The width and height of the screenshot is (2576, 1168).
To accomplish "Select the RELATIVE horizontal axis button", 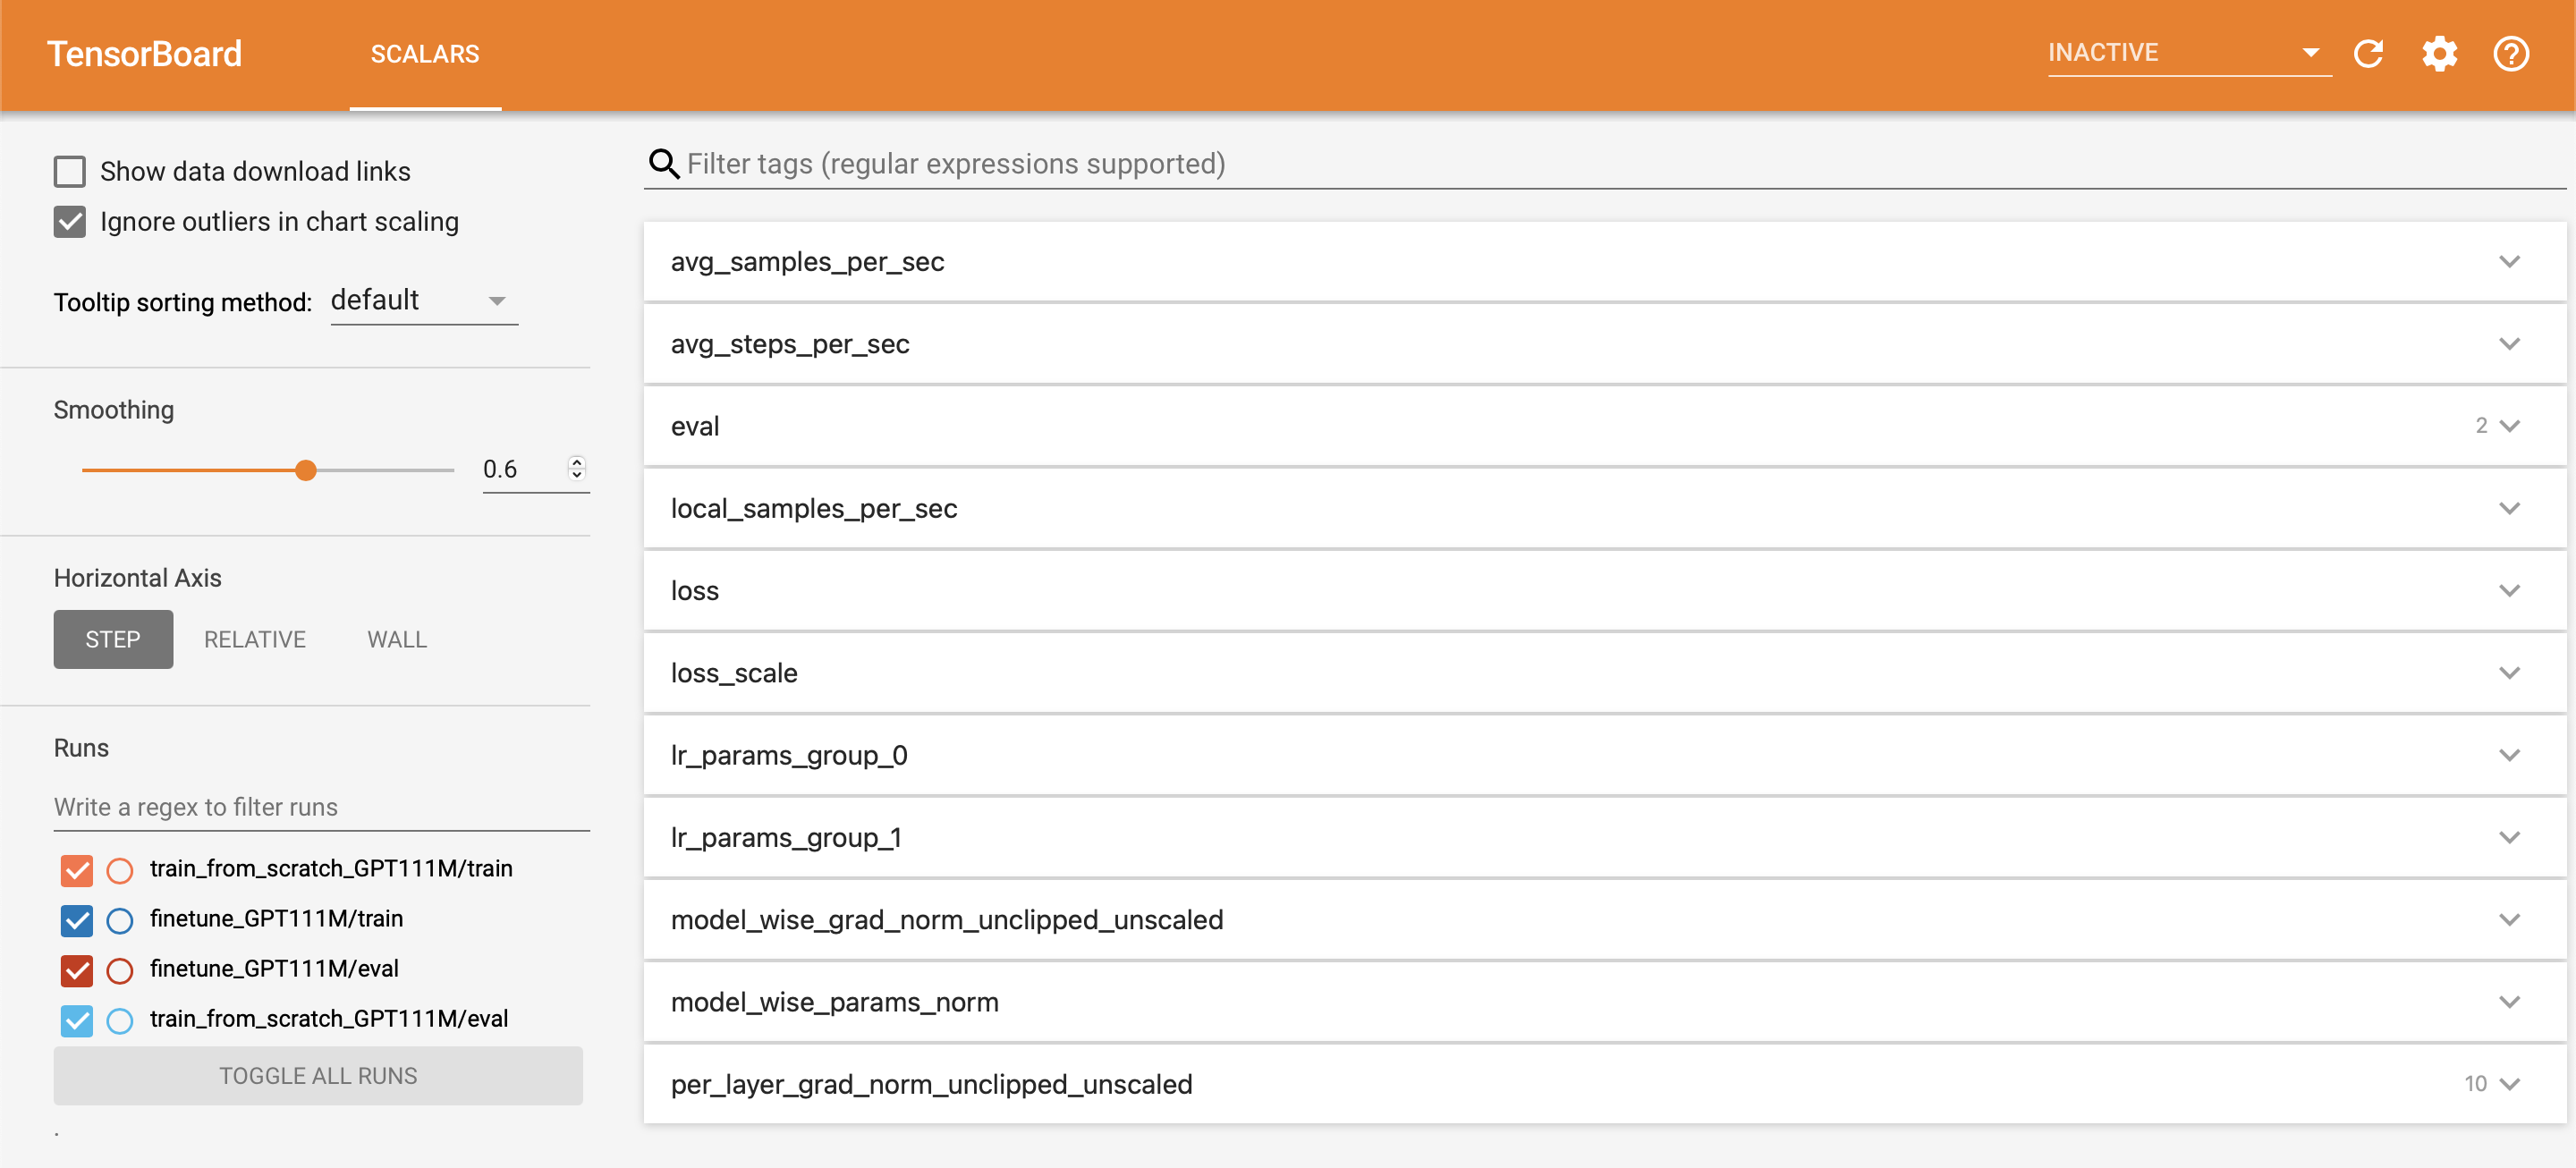I will click(x=255, y=639).
